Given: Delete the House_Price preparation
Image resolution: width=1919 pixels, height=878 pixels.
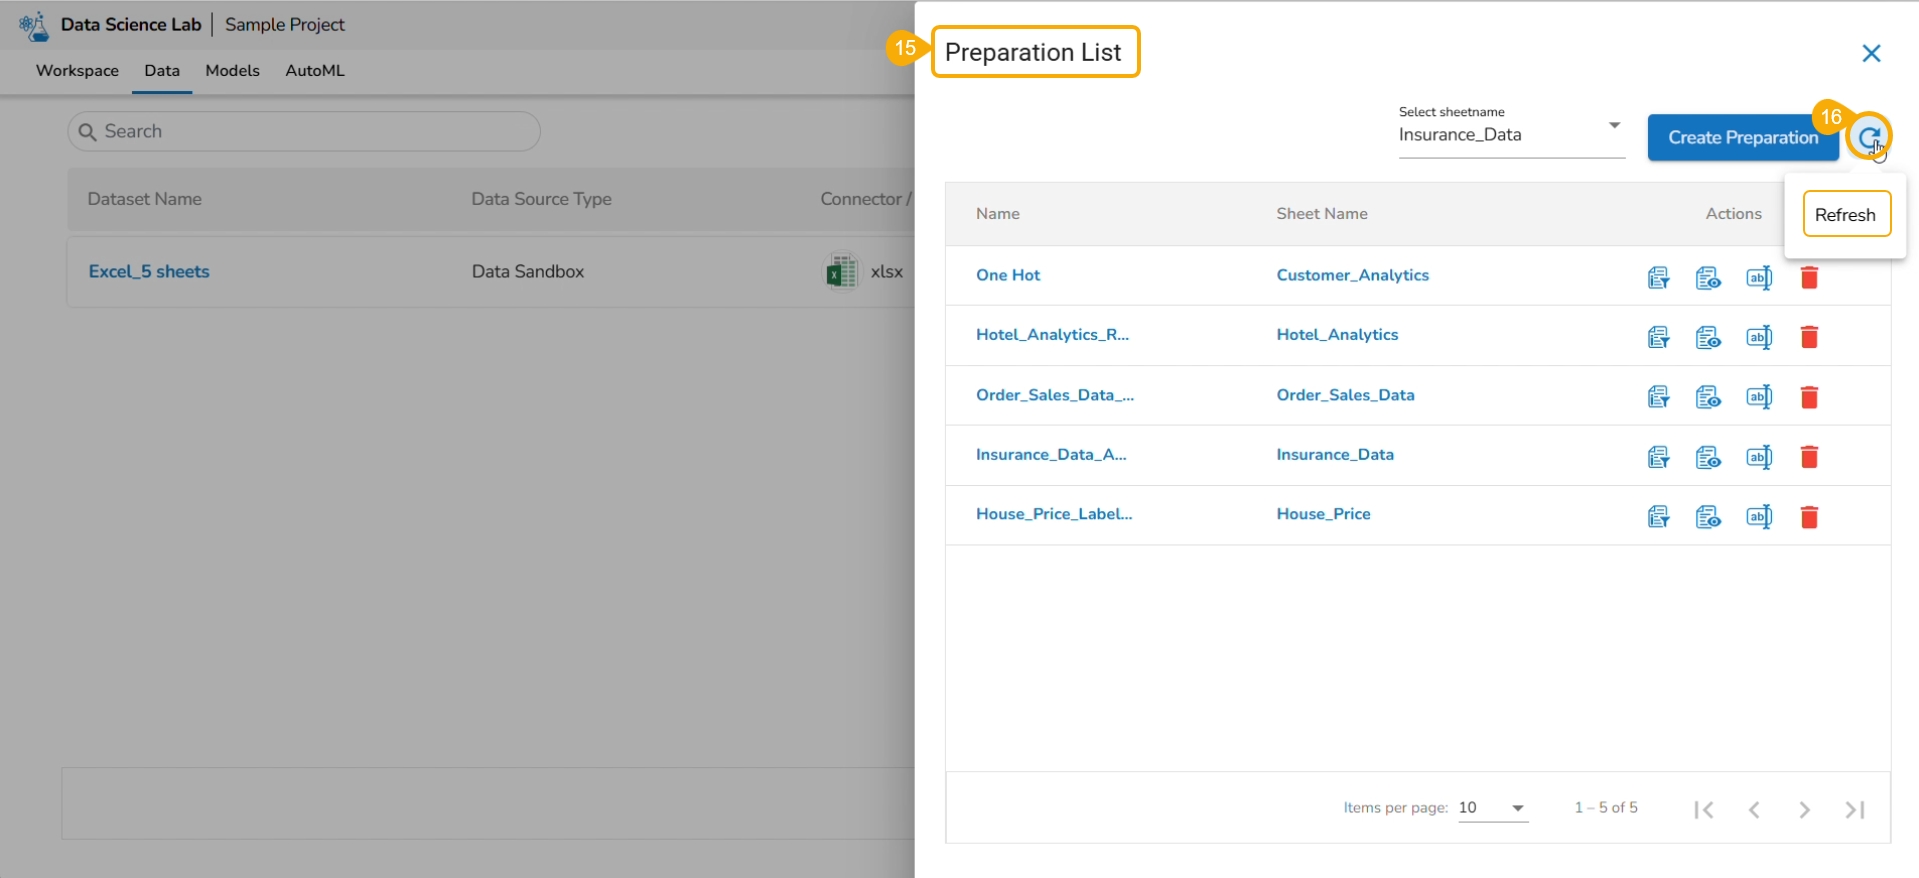Looking at the screenshot, I should point(1809,517).
